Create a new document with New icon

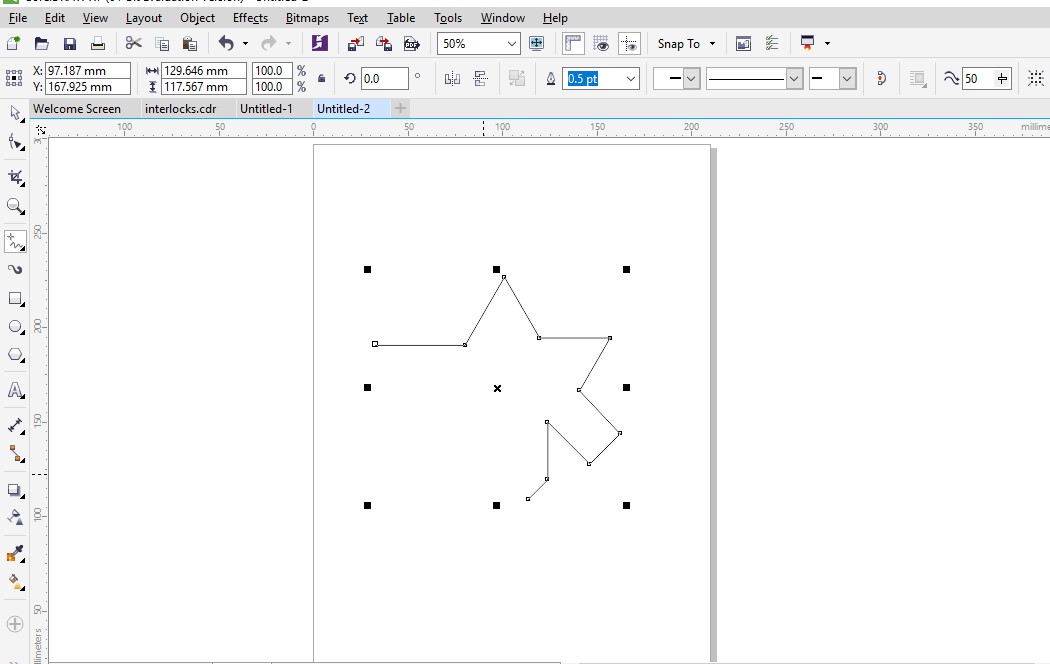[13, 44]
